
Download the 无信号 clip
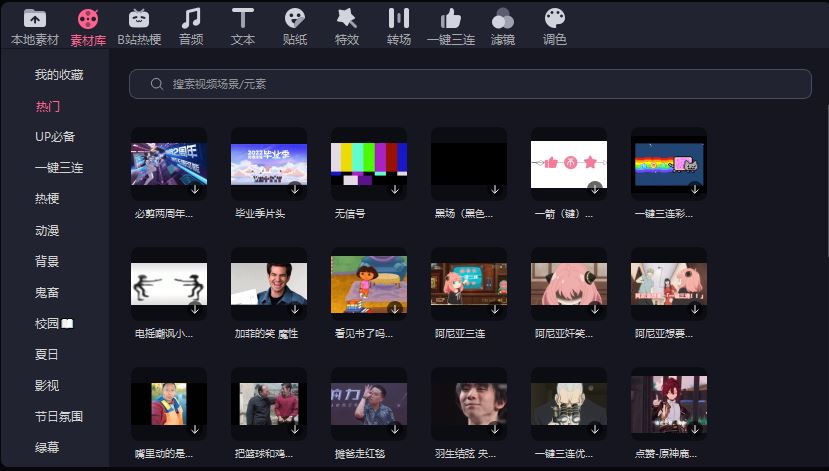(394, 189)
